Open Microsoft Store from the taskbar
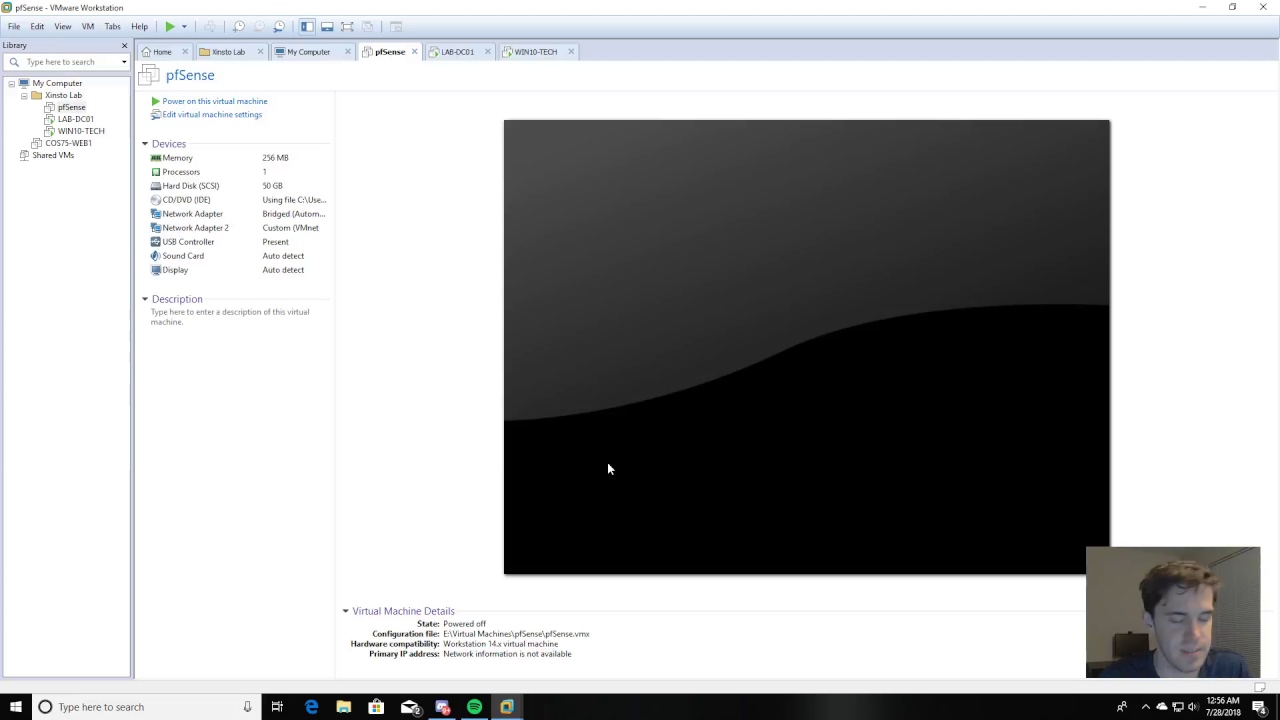Image resolution: width=1280 pixels, height=720 pixels. pos(376,707)
